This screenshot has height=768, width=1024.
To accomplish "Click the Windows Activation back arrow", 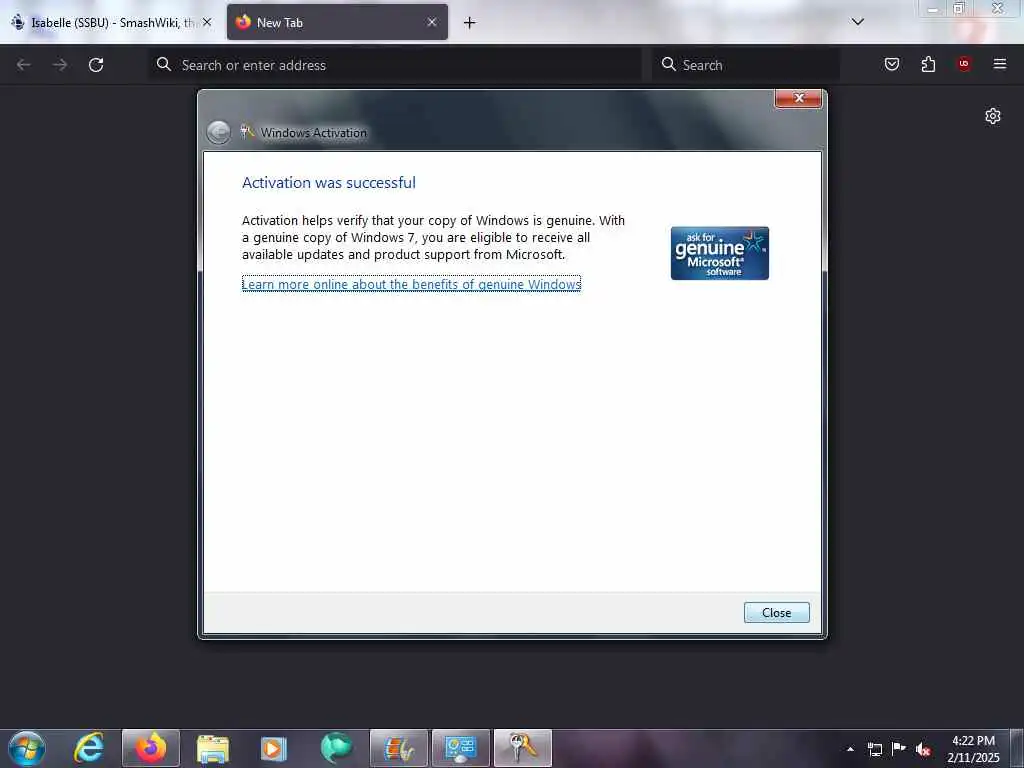I will pos(218,133).
